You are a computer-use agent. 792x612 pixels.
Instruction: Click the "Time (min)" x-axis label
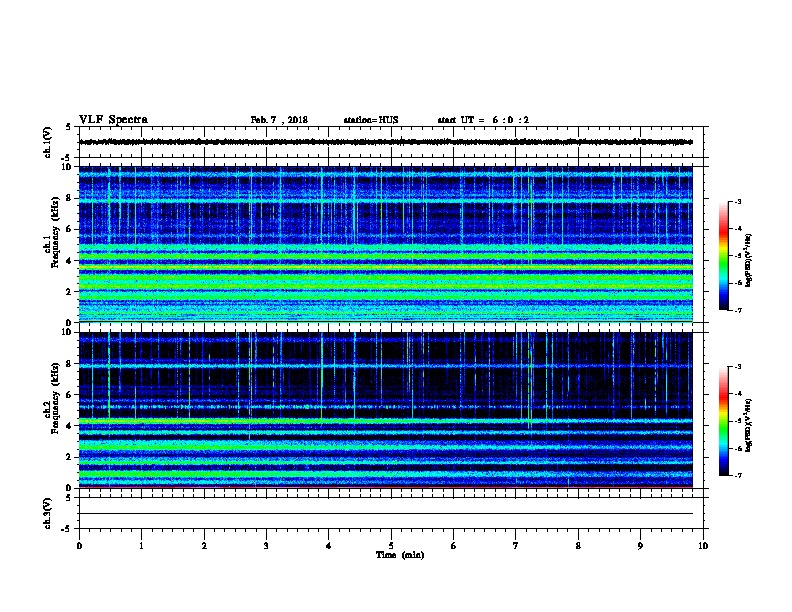[x=400, y=555]
